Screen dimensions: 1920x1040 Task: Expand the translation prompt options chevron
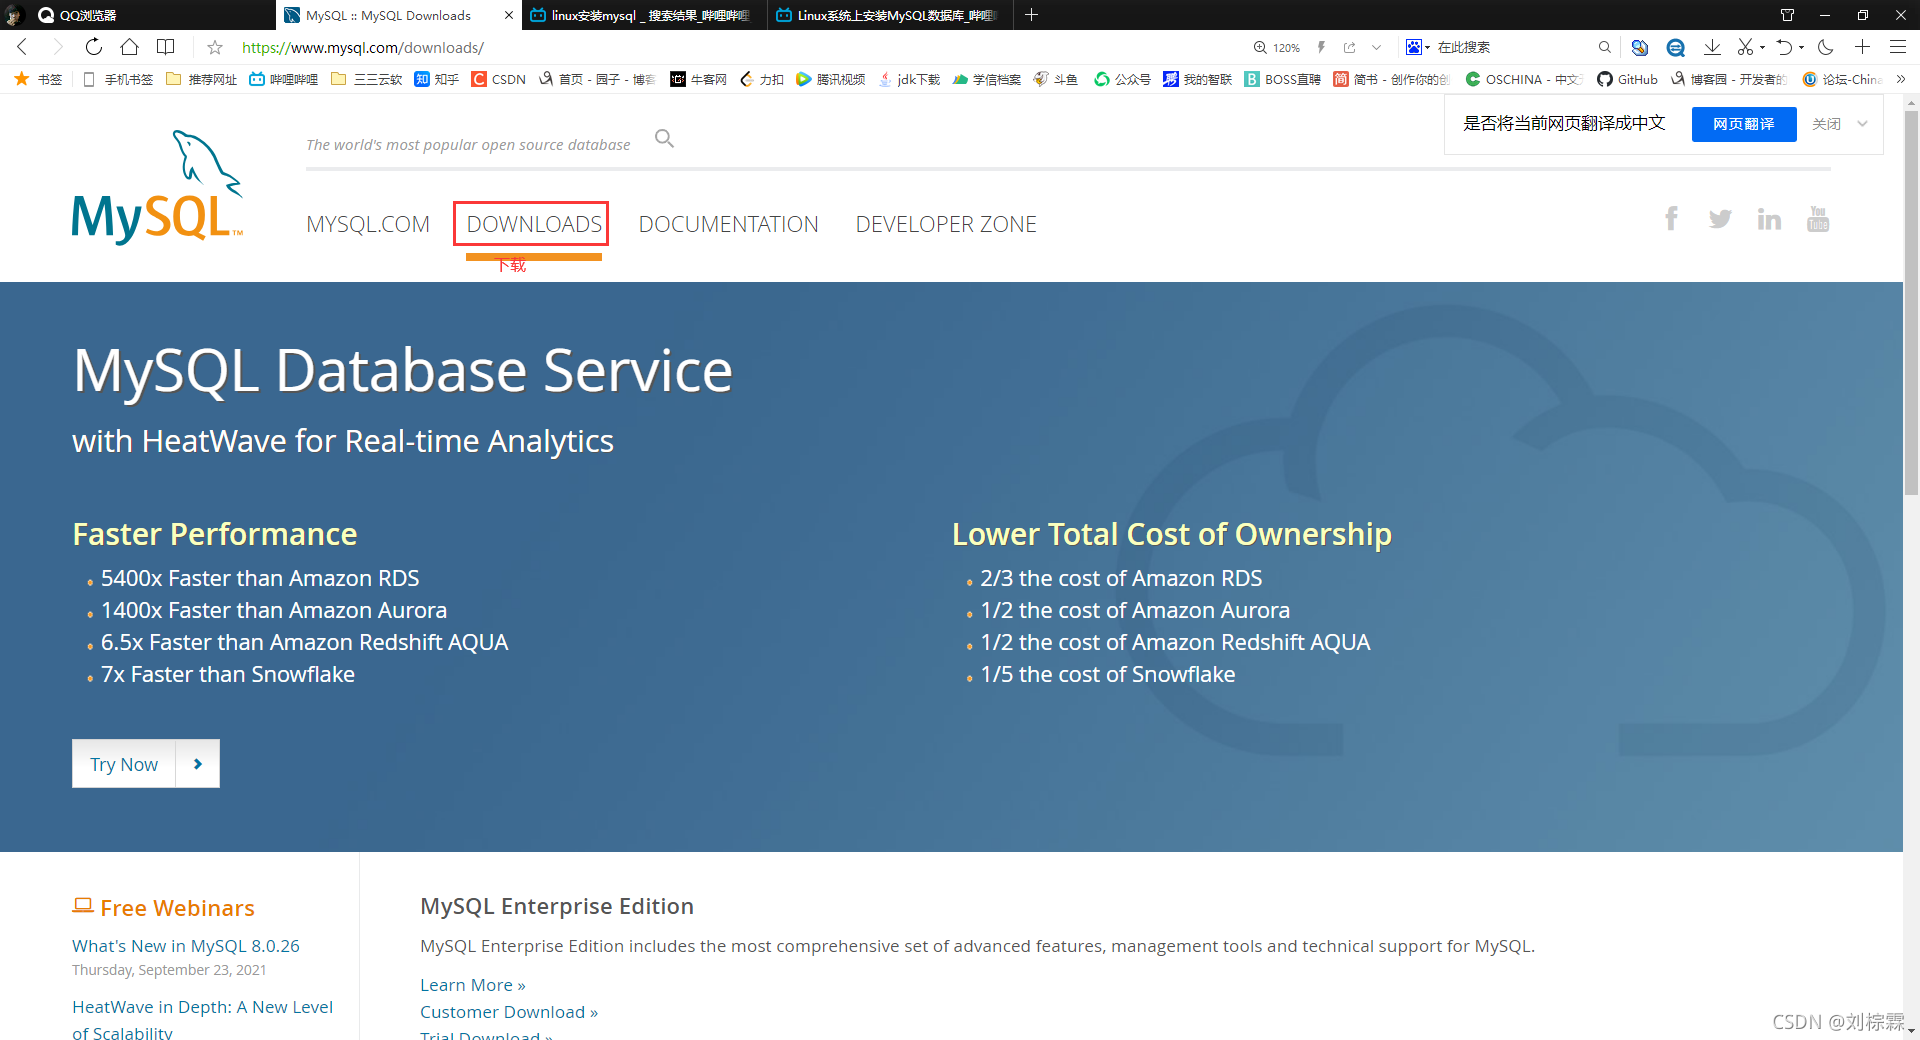(1862, 124)
